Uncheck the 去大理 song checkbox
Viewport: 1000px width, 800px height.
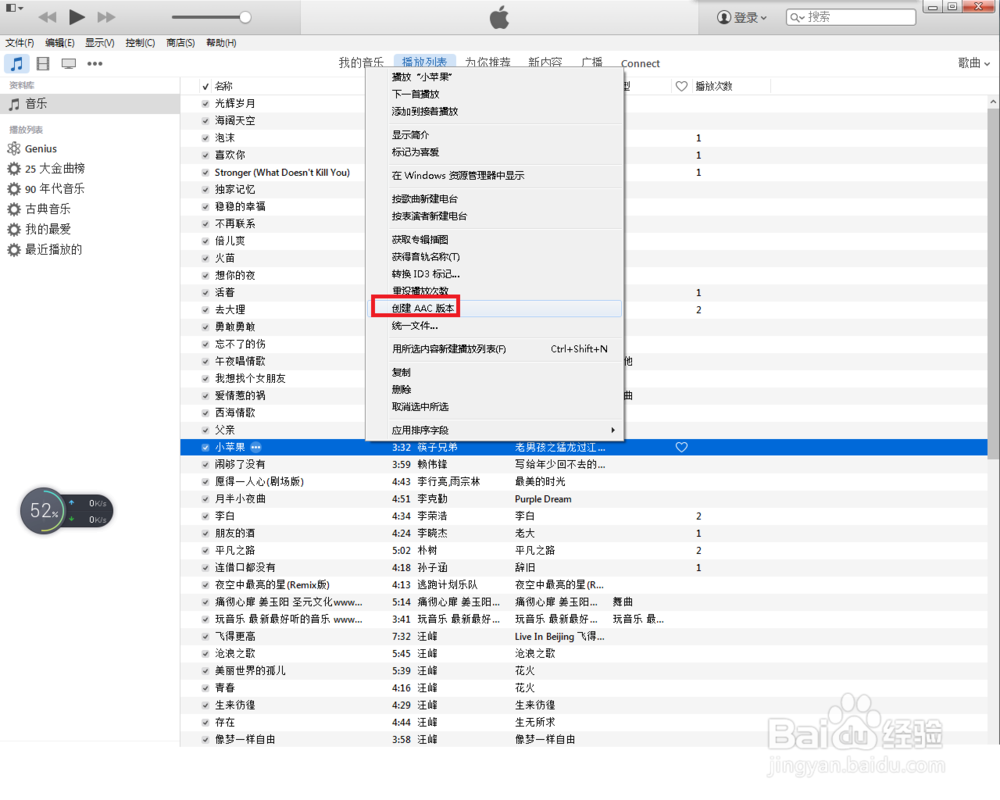[x=205, y=309]
